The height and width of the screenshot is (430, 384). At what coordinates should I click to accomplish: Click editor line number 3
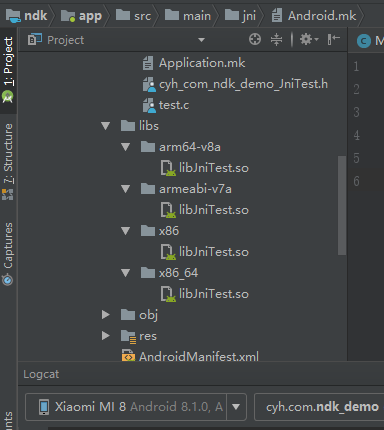[356, 112]
